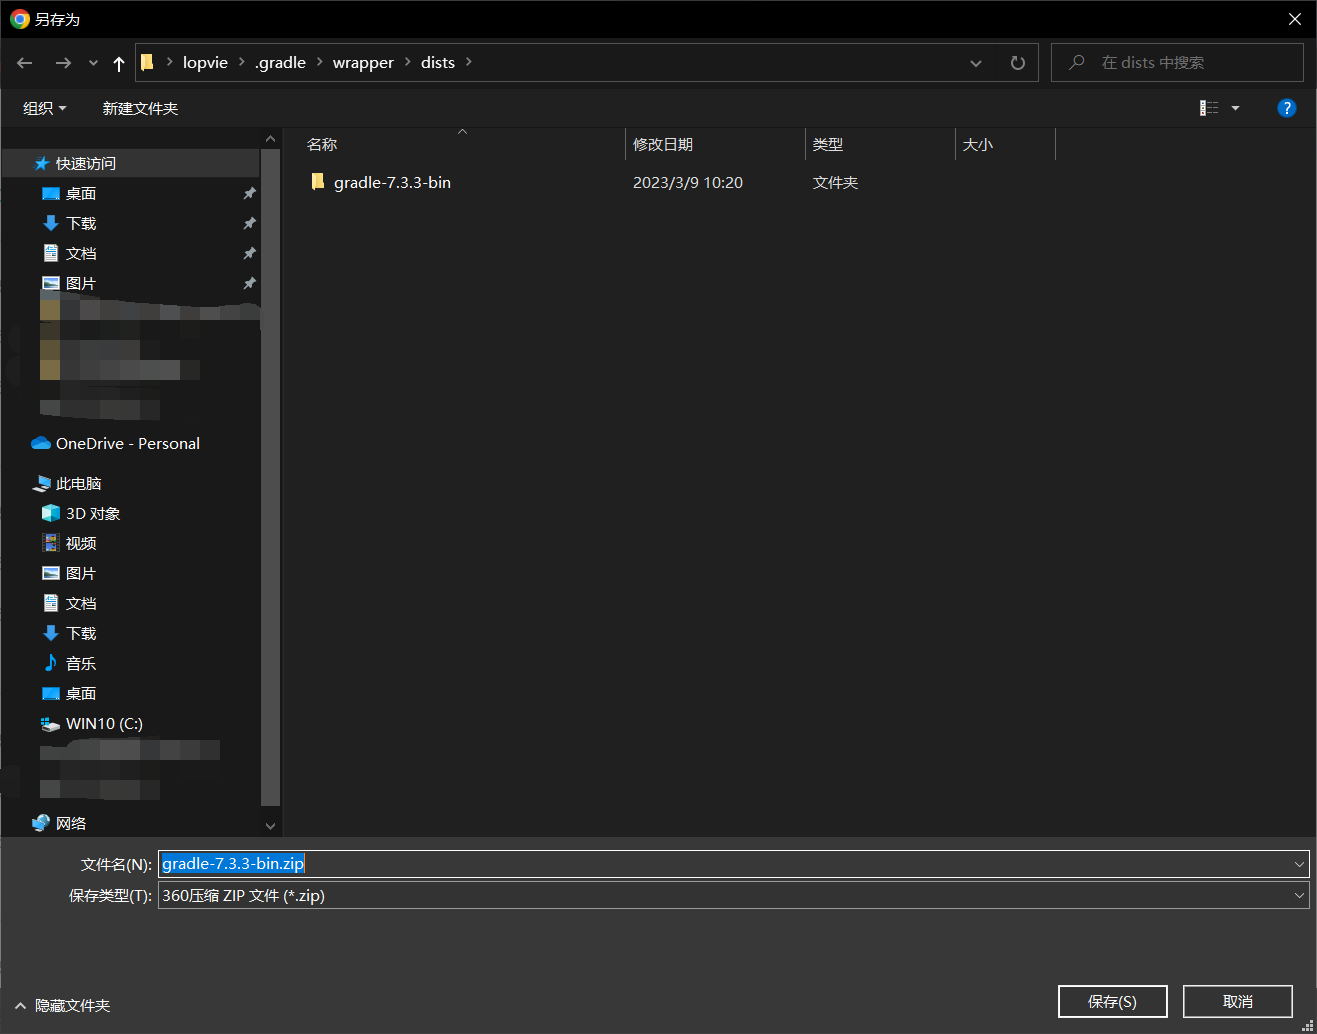The image size is (1317, 1034).
Task: Select the WIN10 (C:) drive icon
Action: pos(50,723)
